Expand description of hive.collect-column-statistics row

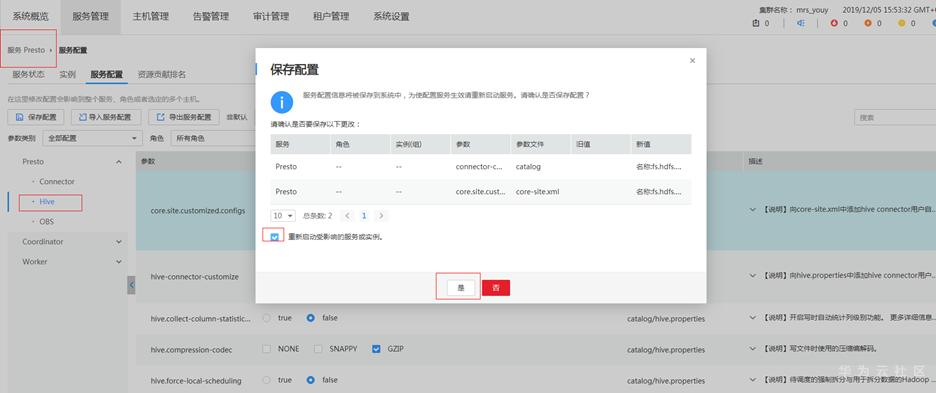point(753,318)
